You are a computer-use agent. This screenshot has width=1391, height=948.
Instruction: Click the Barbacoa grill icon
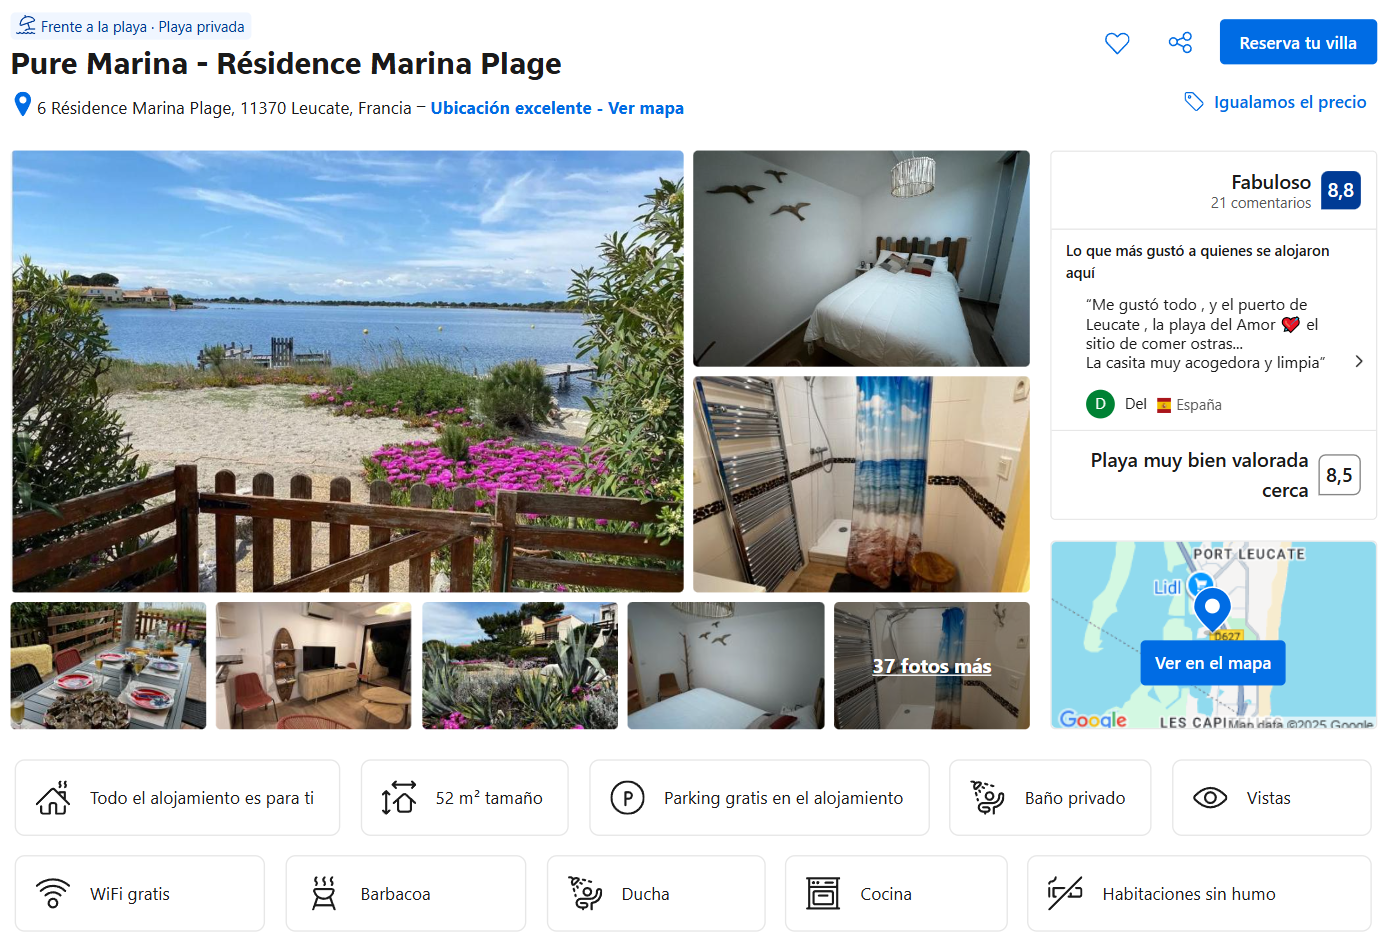[x=323, y=893]
